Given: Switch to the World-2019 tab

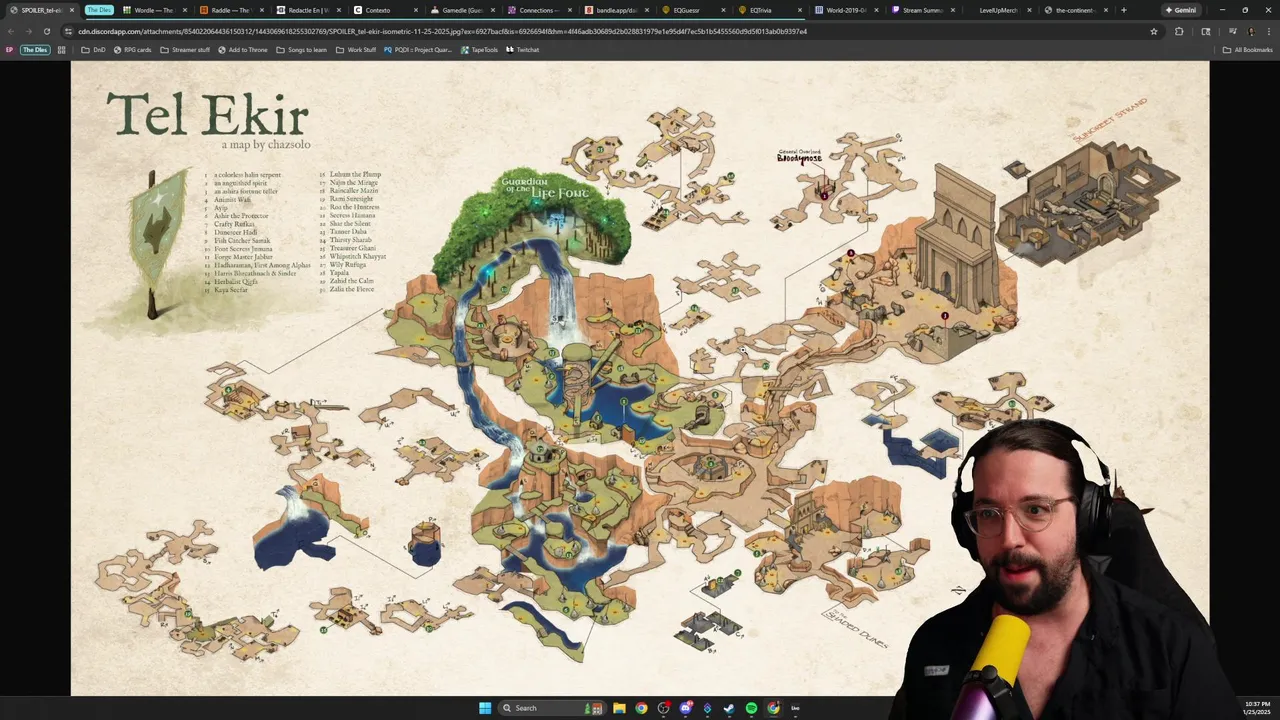Looking at the screenshot, I should point(846,10).
